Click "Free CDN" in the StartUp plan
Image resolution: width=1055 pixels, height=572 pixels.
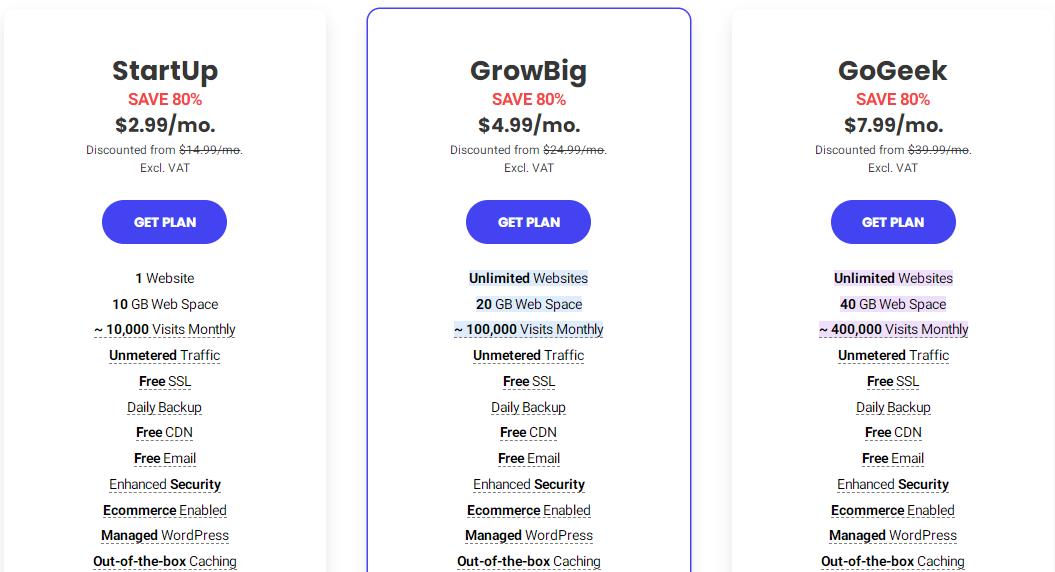coord(165,433)
